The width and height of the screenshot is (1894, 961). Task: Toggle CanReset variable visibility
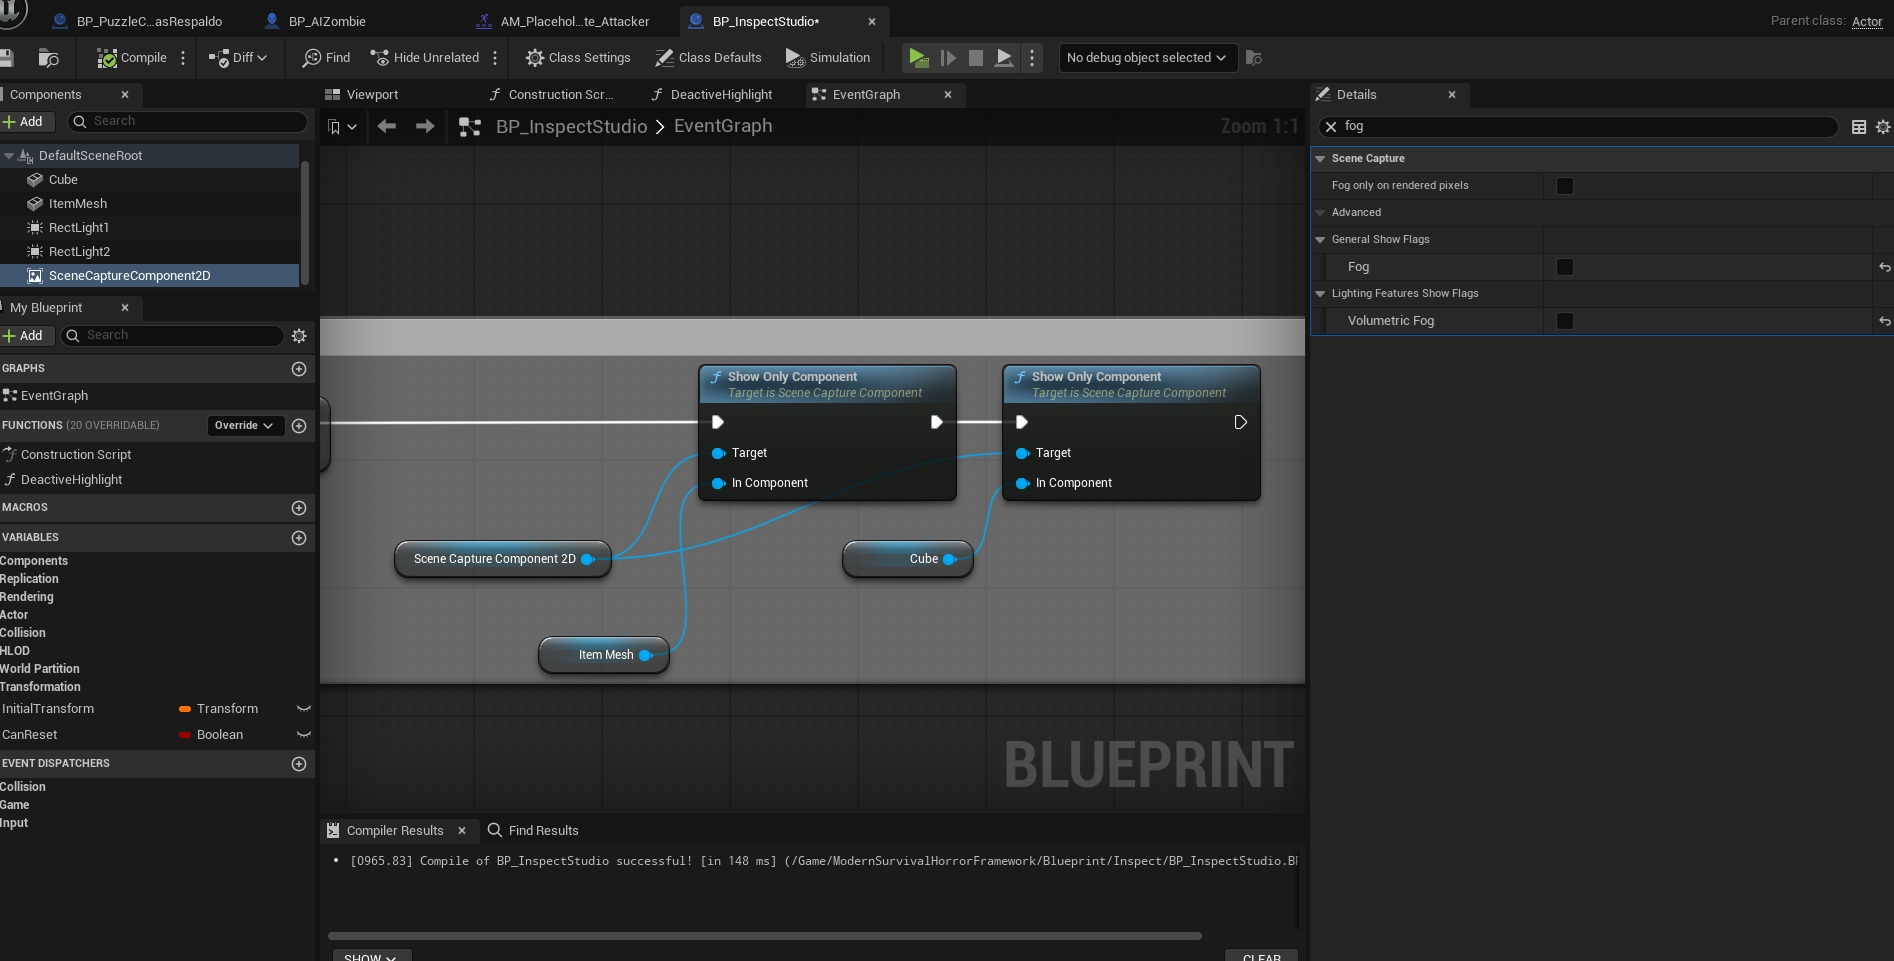point(304,735)
